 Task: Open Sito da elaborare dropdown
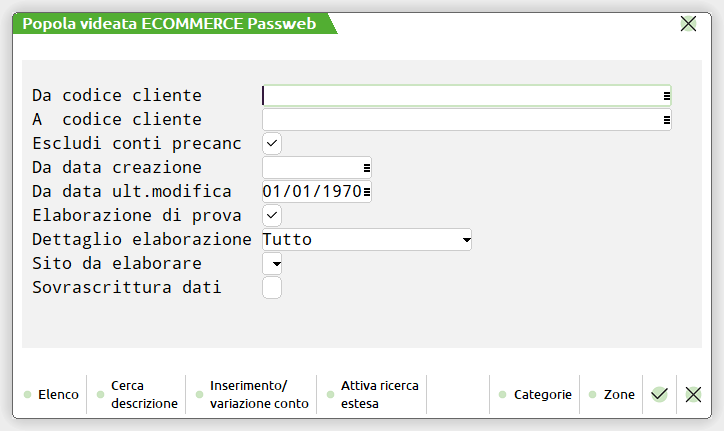click(273, 264)
